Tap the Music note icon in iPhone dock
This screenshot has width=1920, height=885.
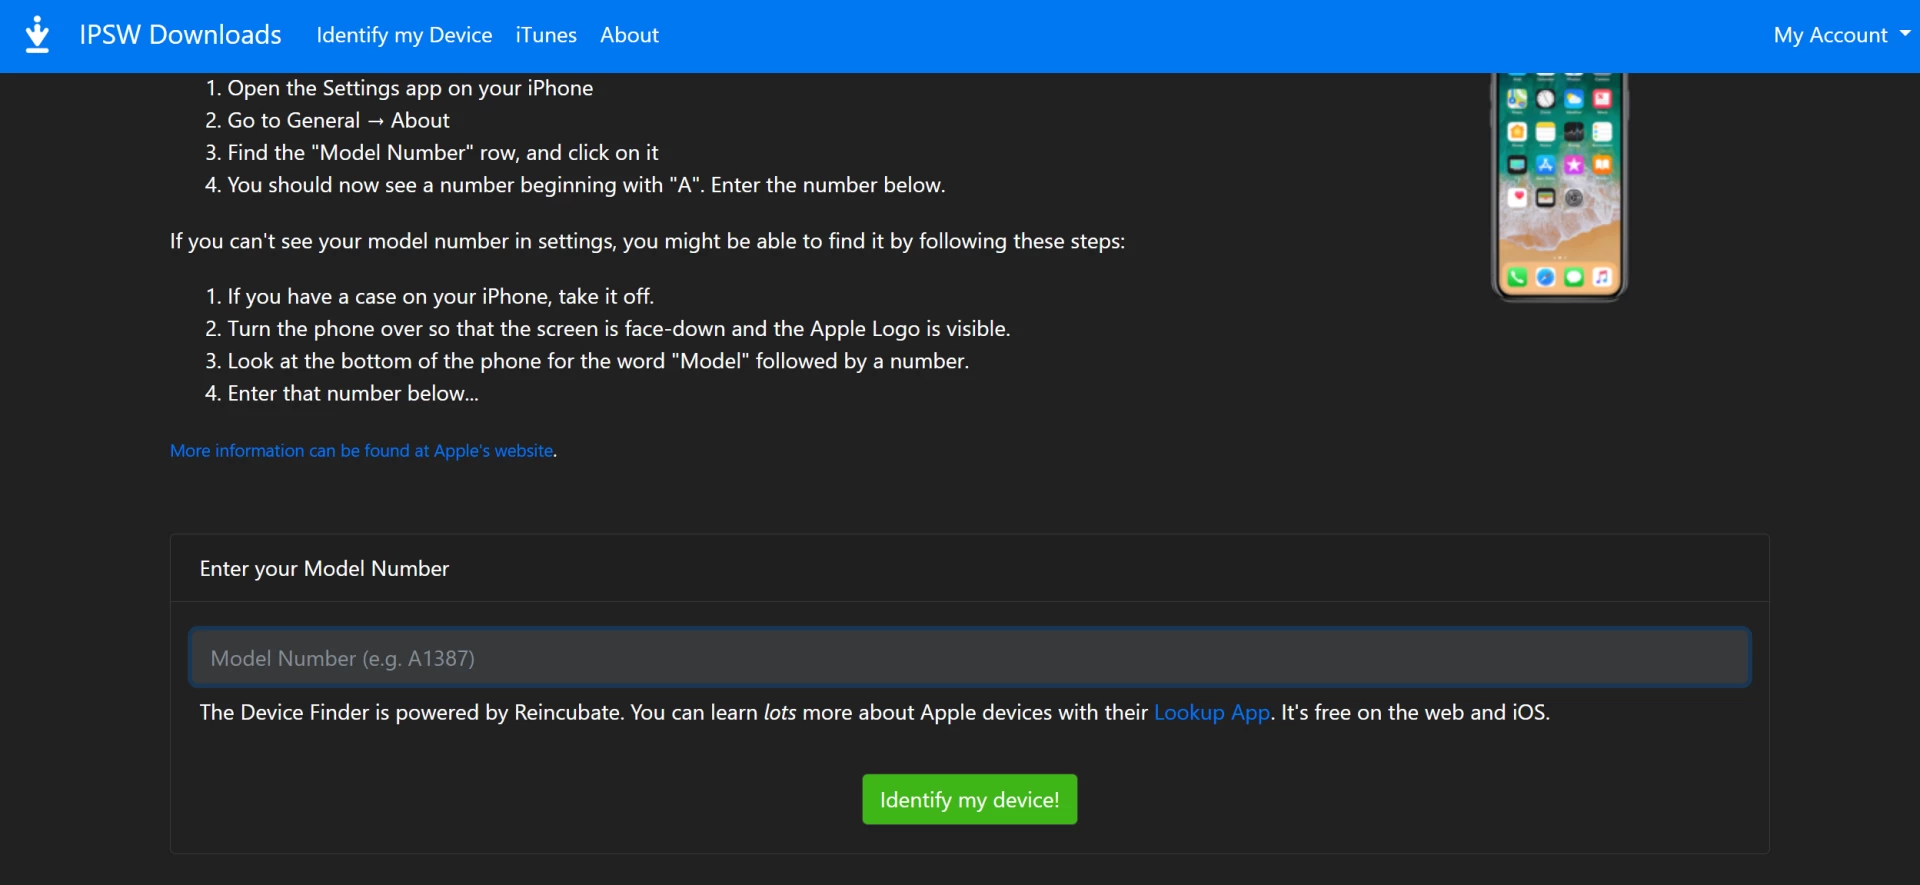pos(1602,277)
